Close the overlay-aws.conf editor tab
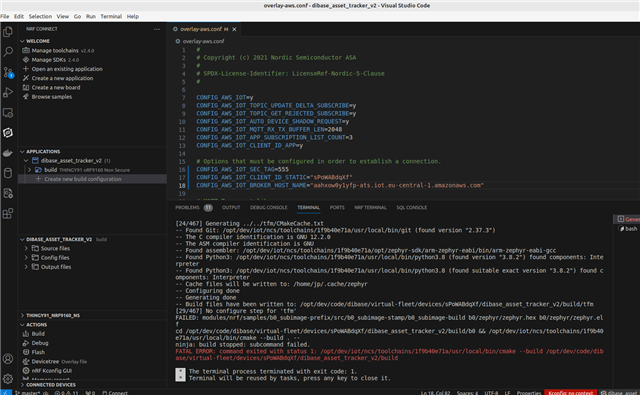The width and height of the screenshot is (640, 395). pos(234,29)
